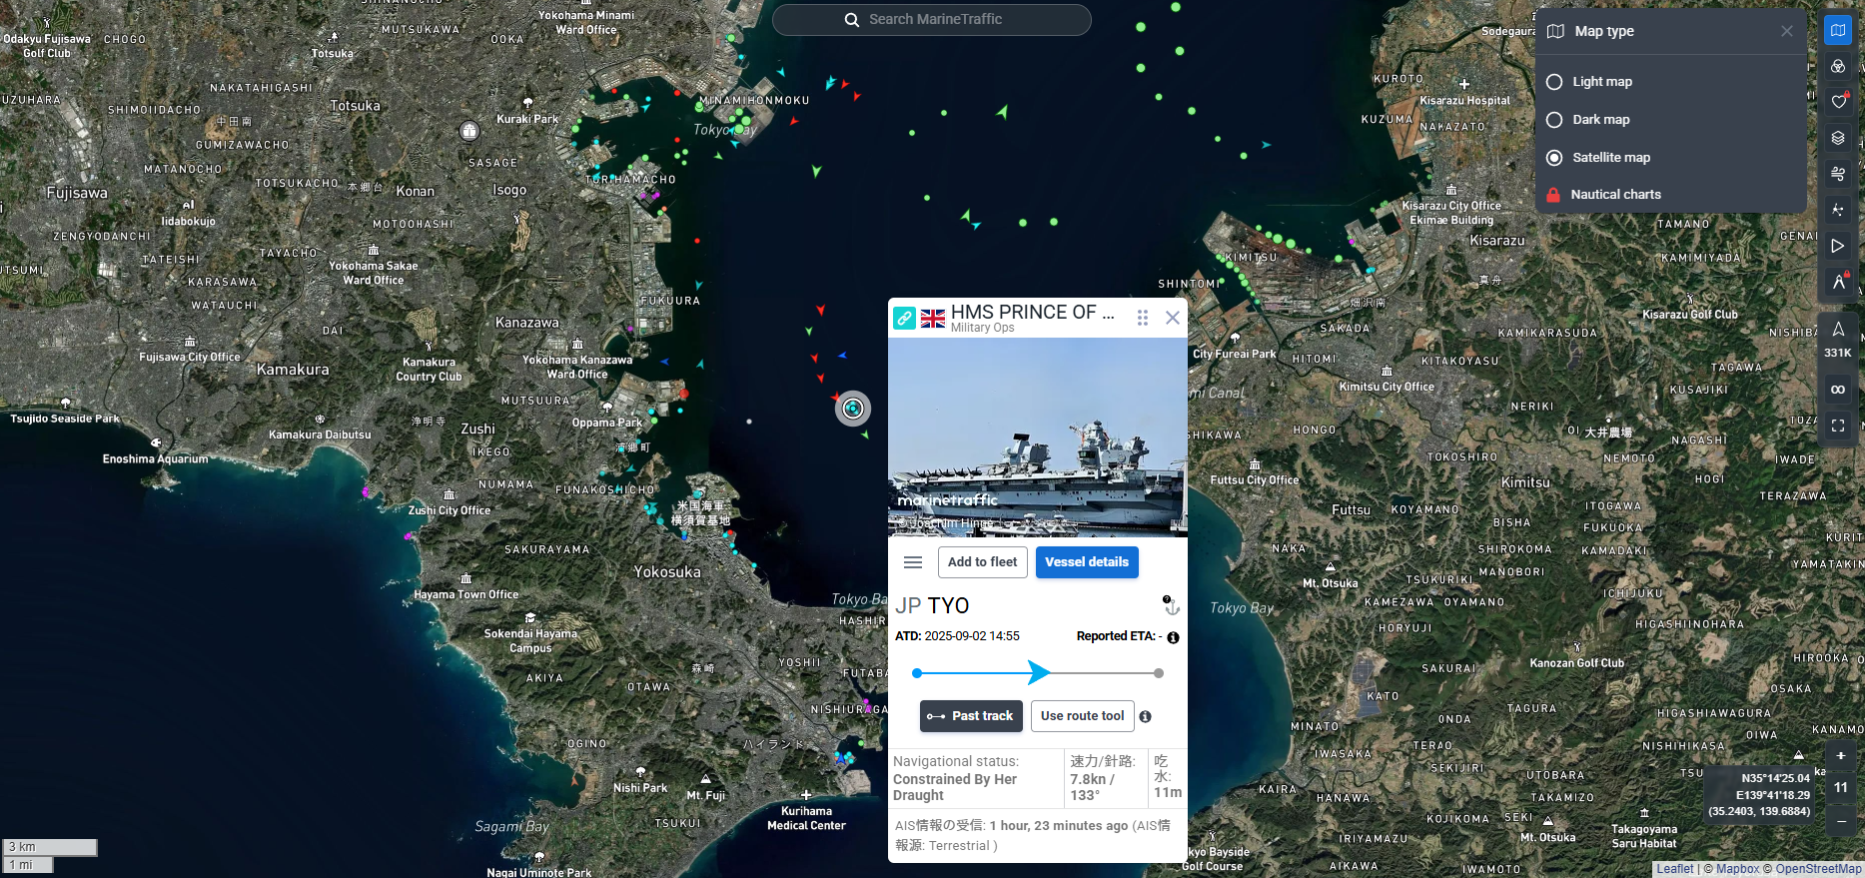Click the 'Military Ops' vessel type text
The height and width of the screenshot is (878, 1865).
(982, 328)
